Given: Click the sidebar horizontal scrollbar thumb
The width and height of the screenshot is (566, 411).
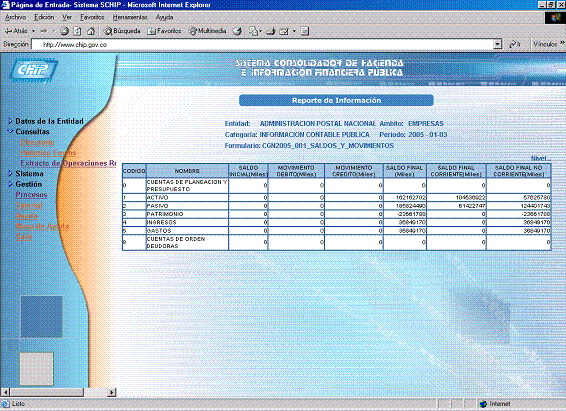Looking at the screenshot, I should point(47,392).
